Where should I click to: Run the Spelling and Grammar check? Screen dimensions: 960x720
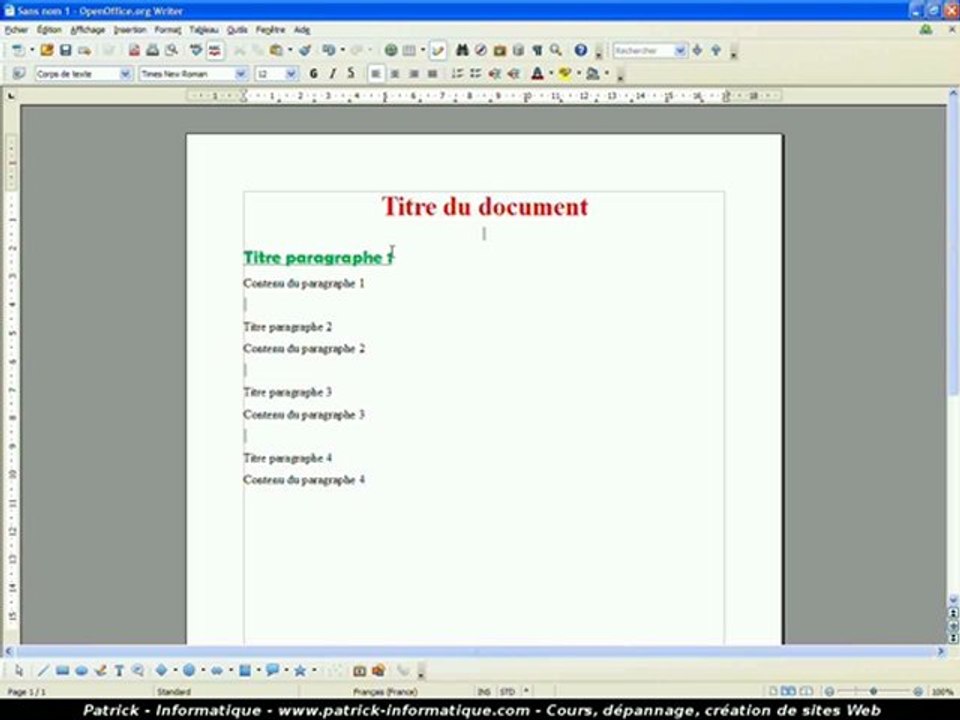196,50
